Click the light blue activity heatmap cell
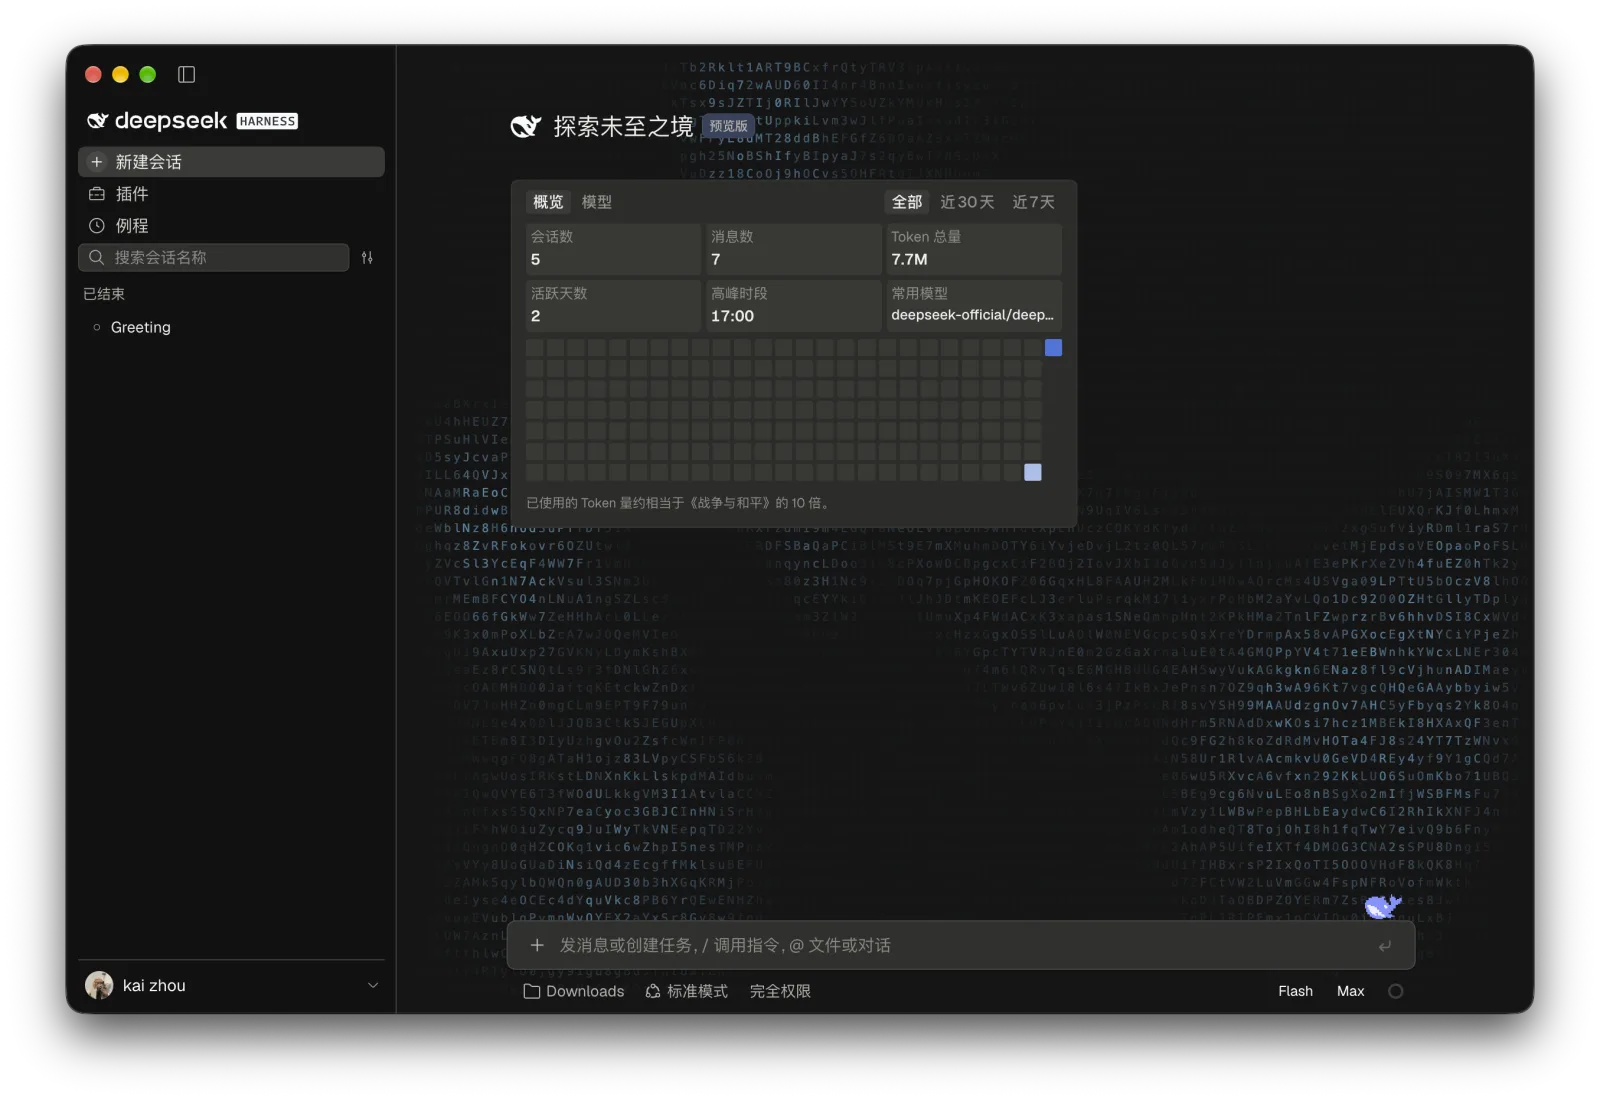The image size is (1600, 1101). 1033,472
